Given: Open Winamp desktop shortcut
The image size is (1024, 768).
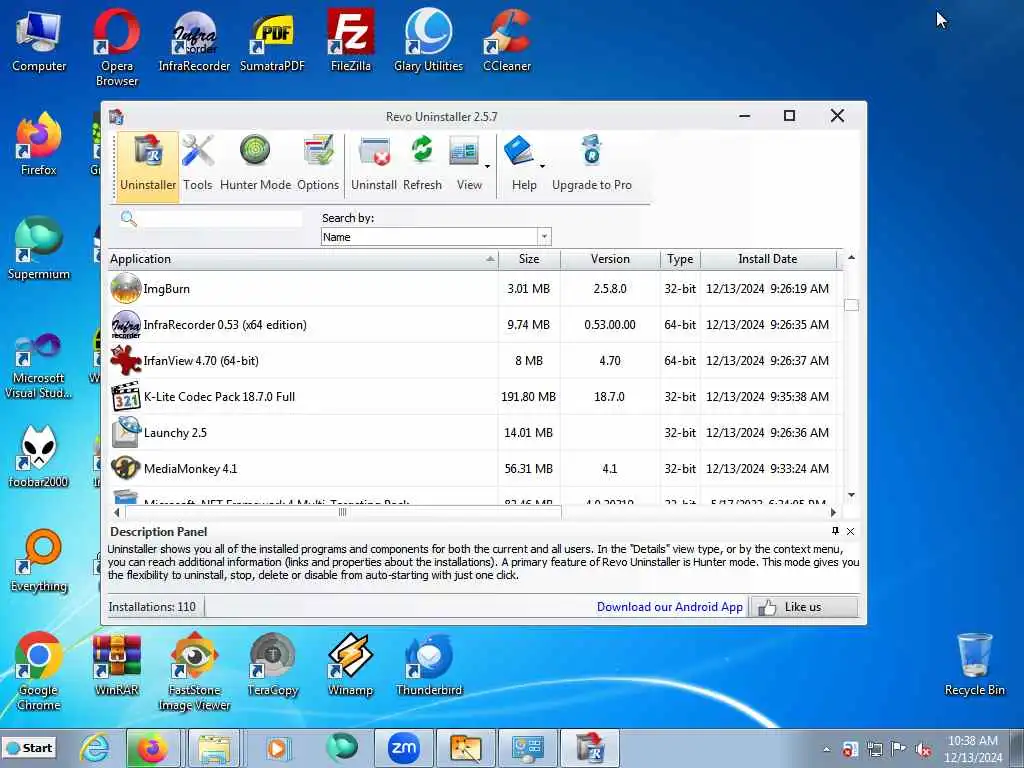Looking at the screenshot, I should tap(351, 665).
